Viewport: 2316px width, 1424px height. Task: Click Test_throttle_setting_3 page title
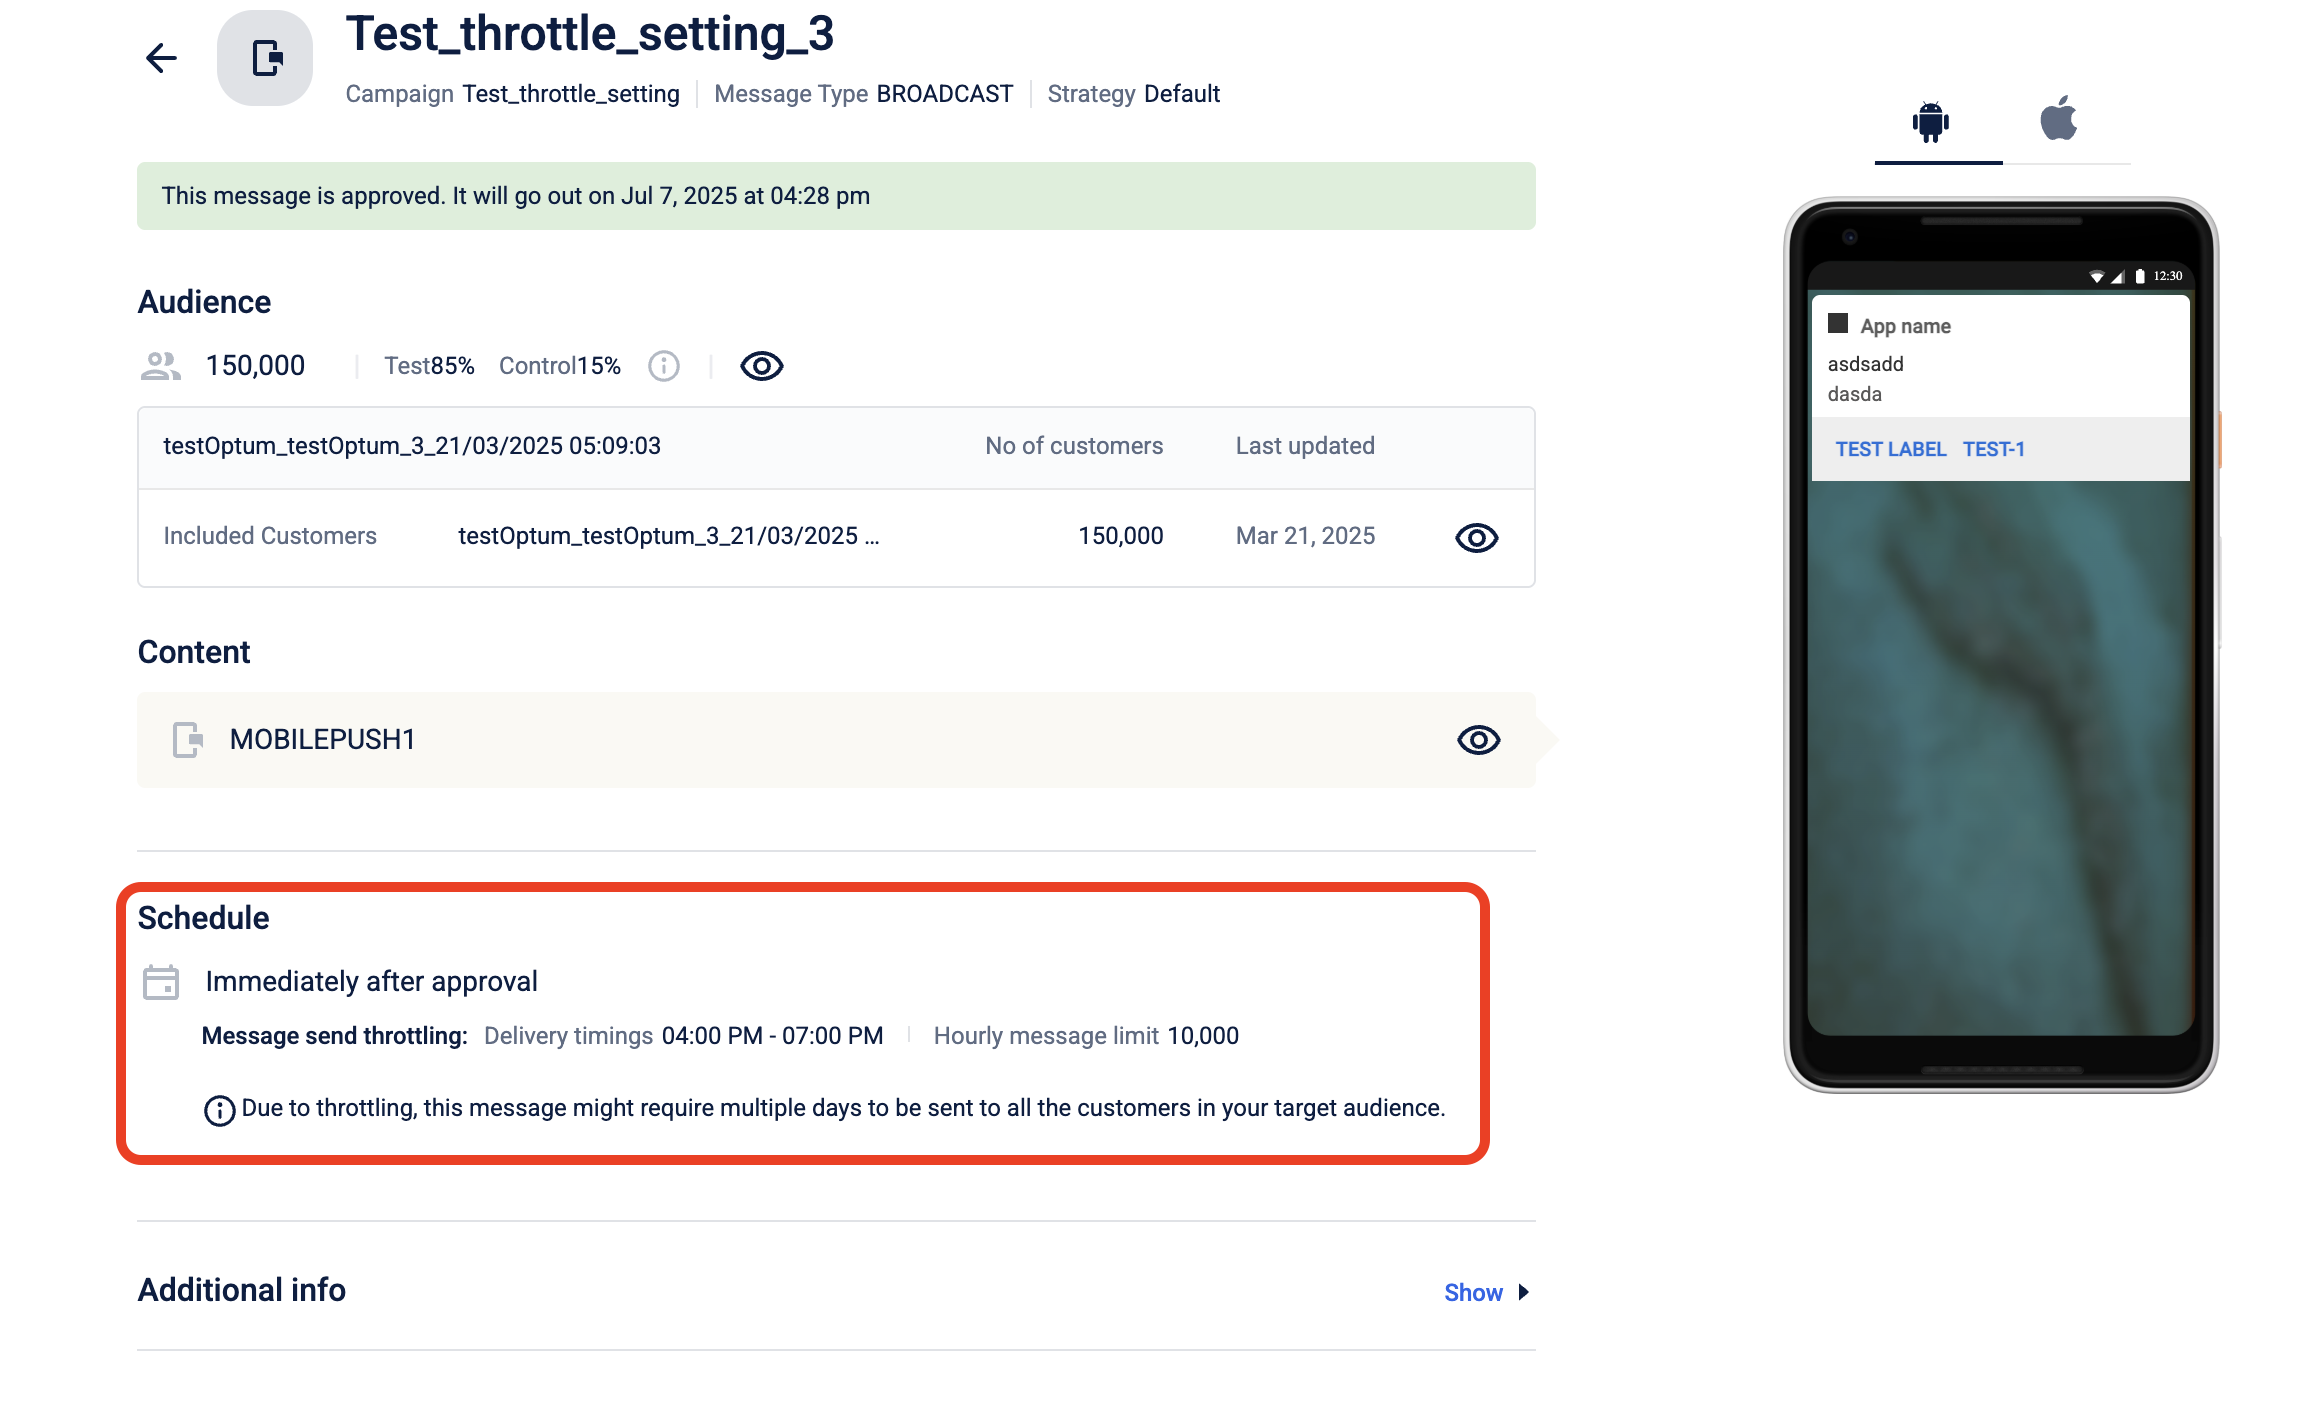589,34
